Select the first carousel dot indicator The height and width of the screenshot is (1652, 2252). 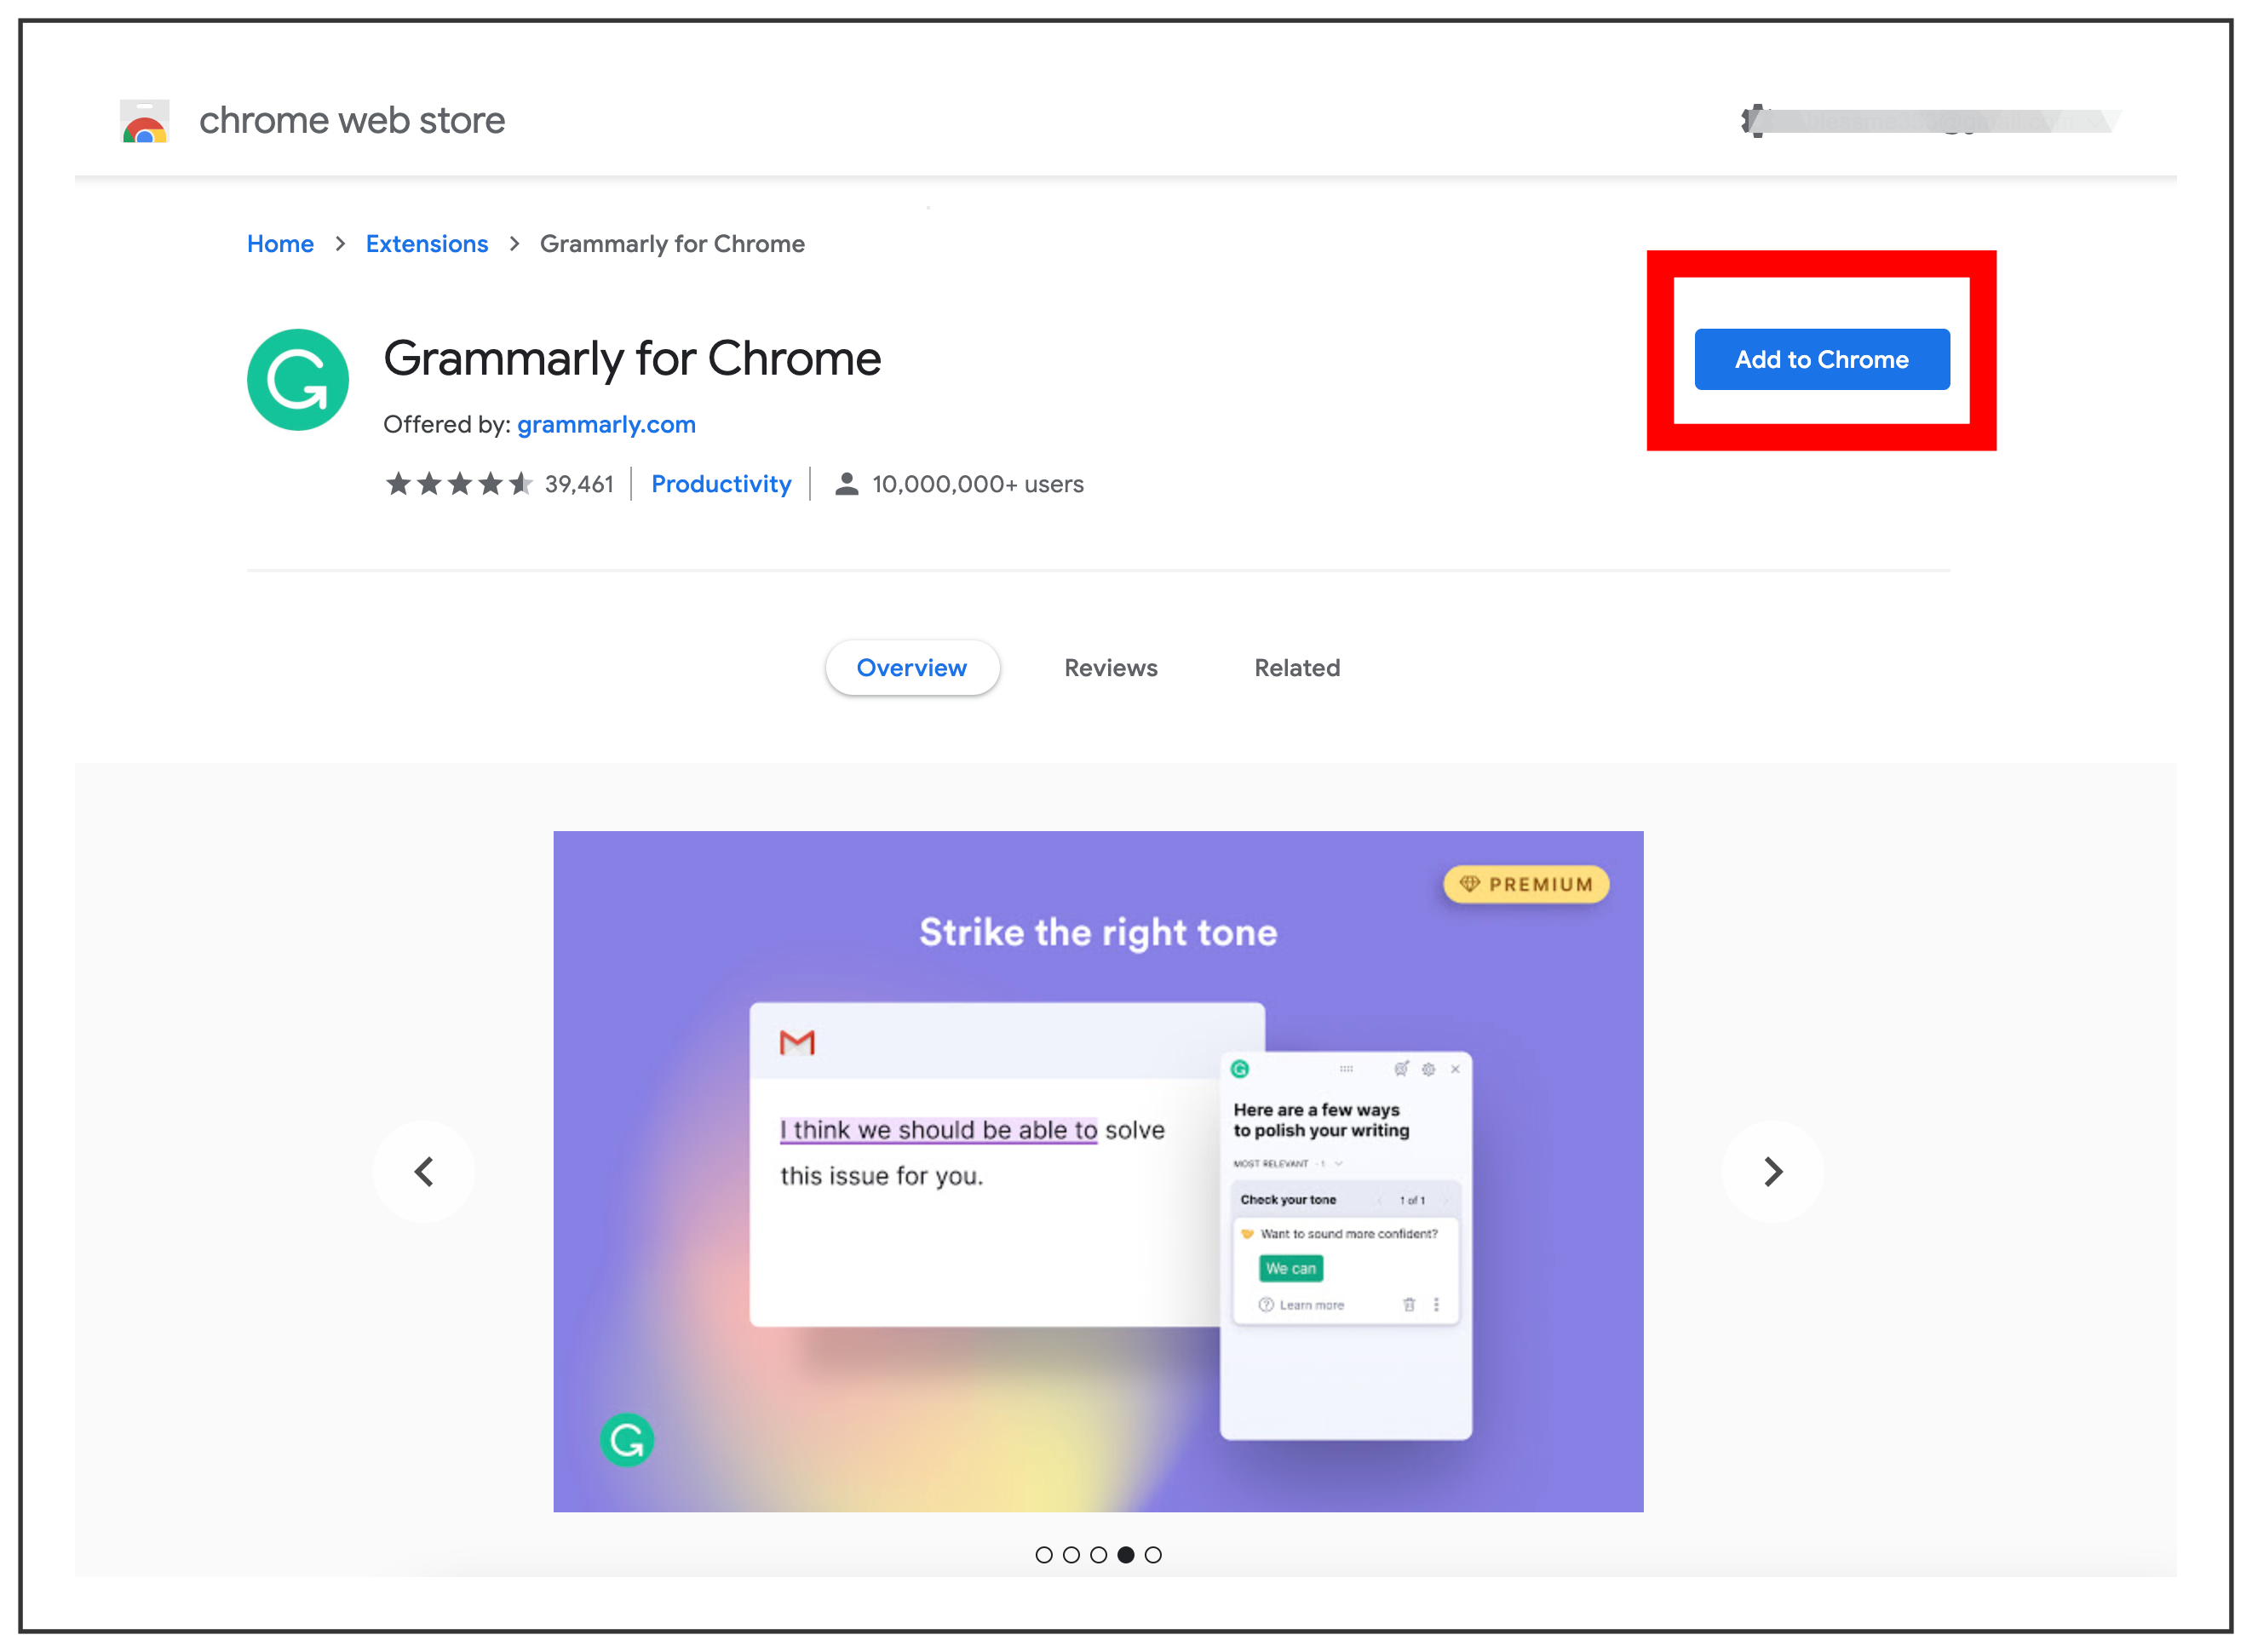(1043, 1555)
